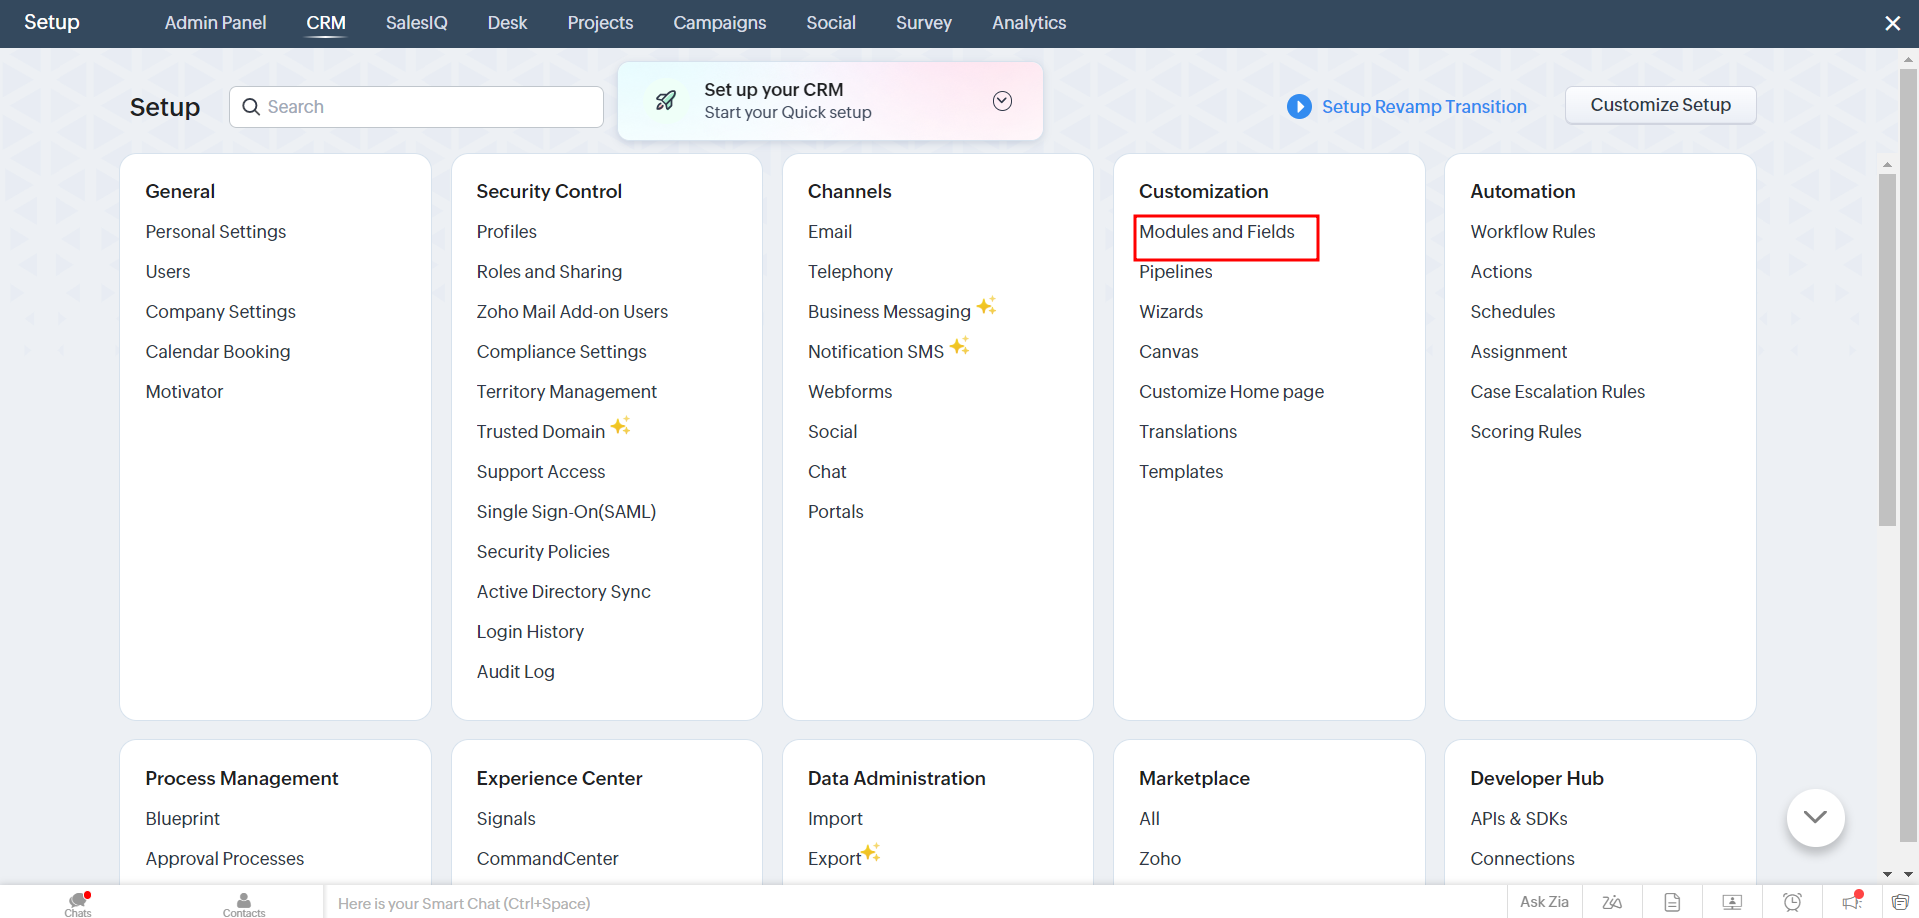Click the search magnifier icon
Image resolution: width=1919 pixels, height=918 pixels.
[x=251, y=107]
